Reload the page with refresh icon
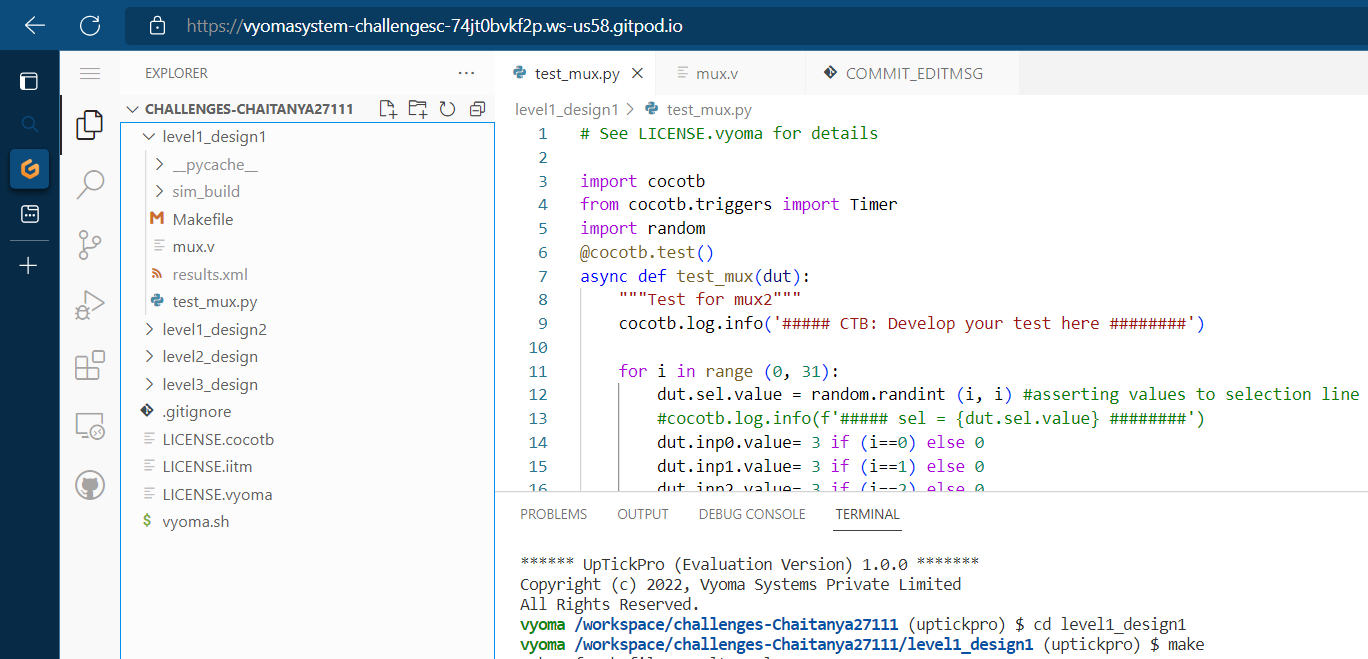This screenshot has height=659, width=1368. (90, 26)
